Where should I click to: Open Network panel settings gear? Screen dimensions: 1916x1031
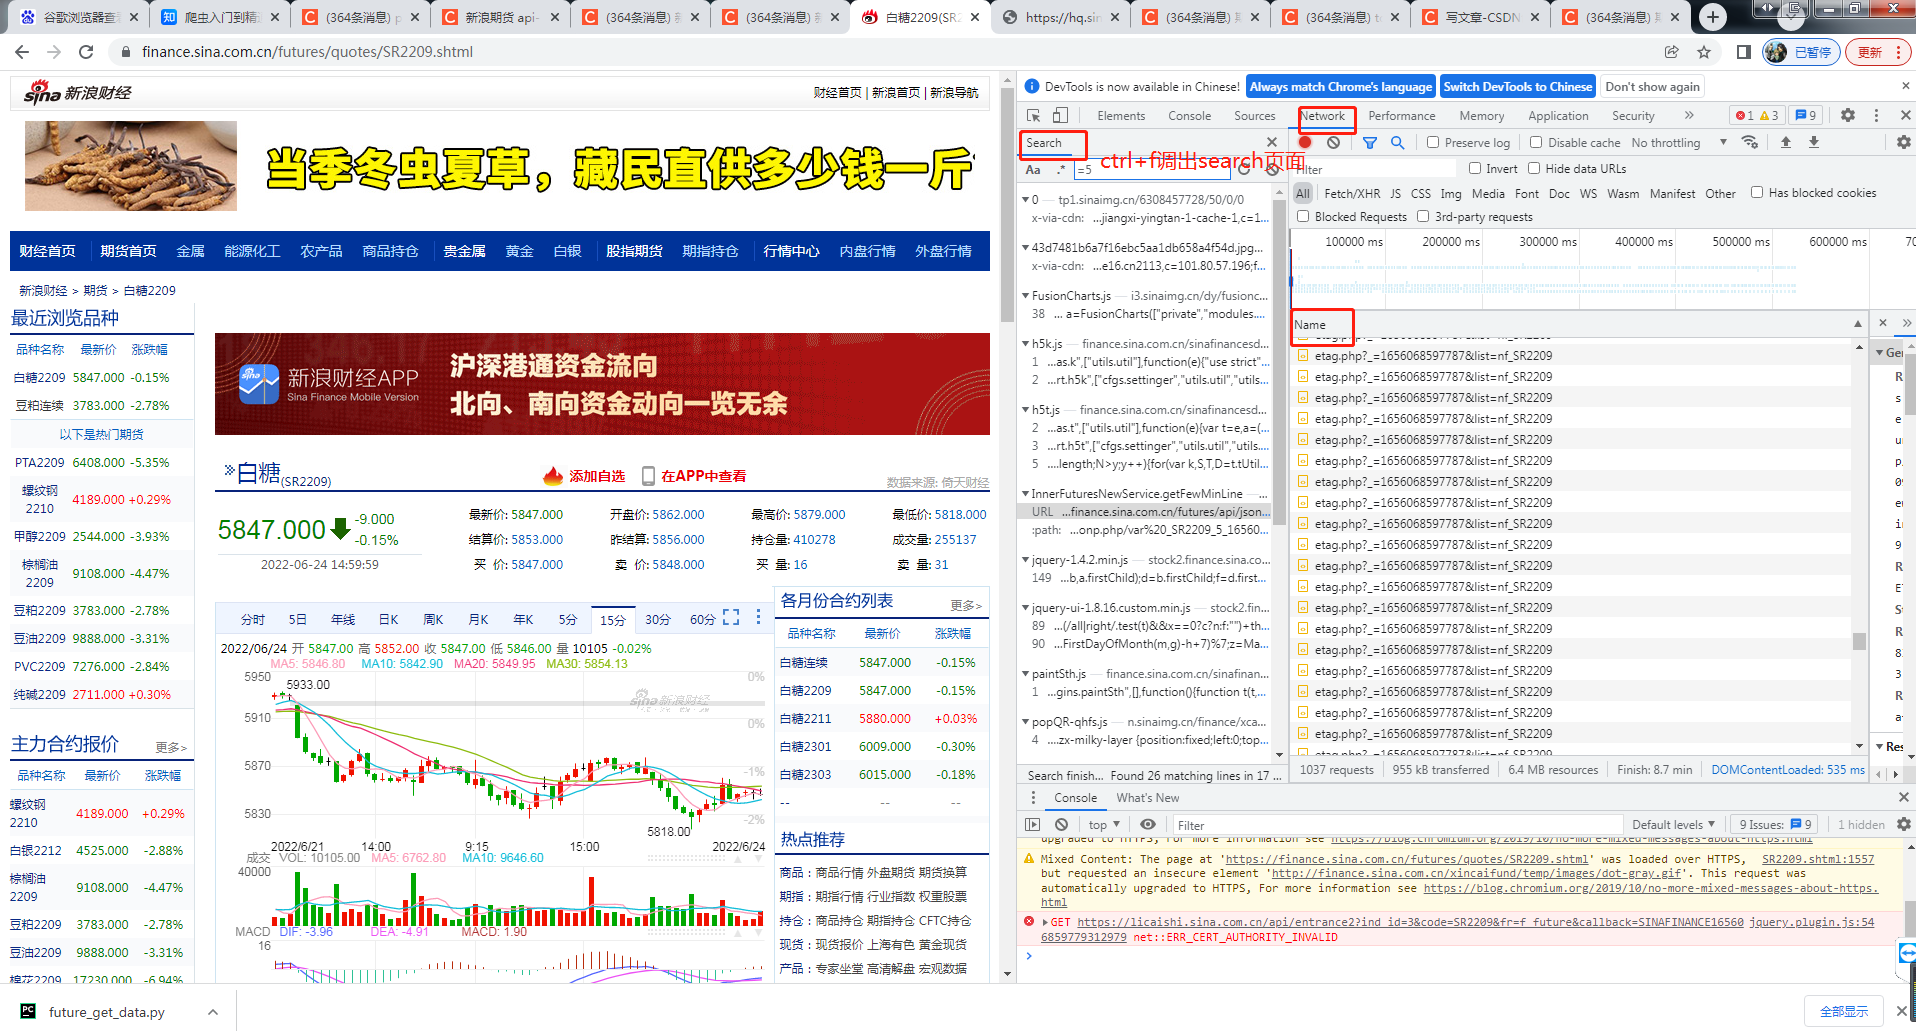pyautogui.click(x=1903, y=142)
